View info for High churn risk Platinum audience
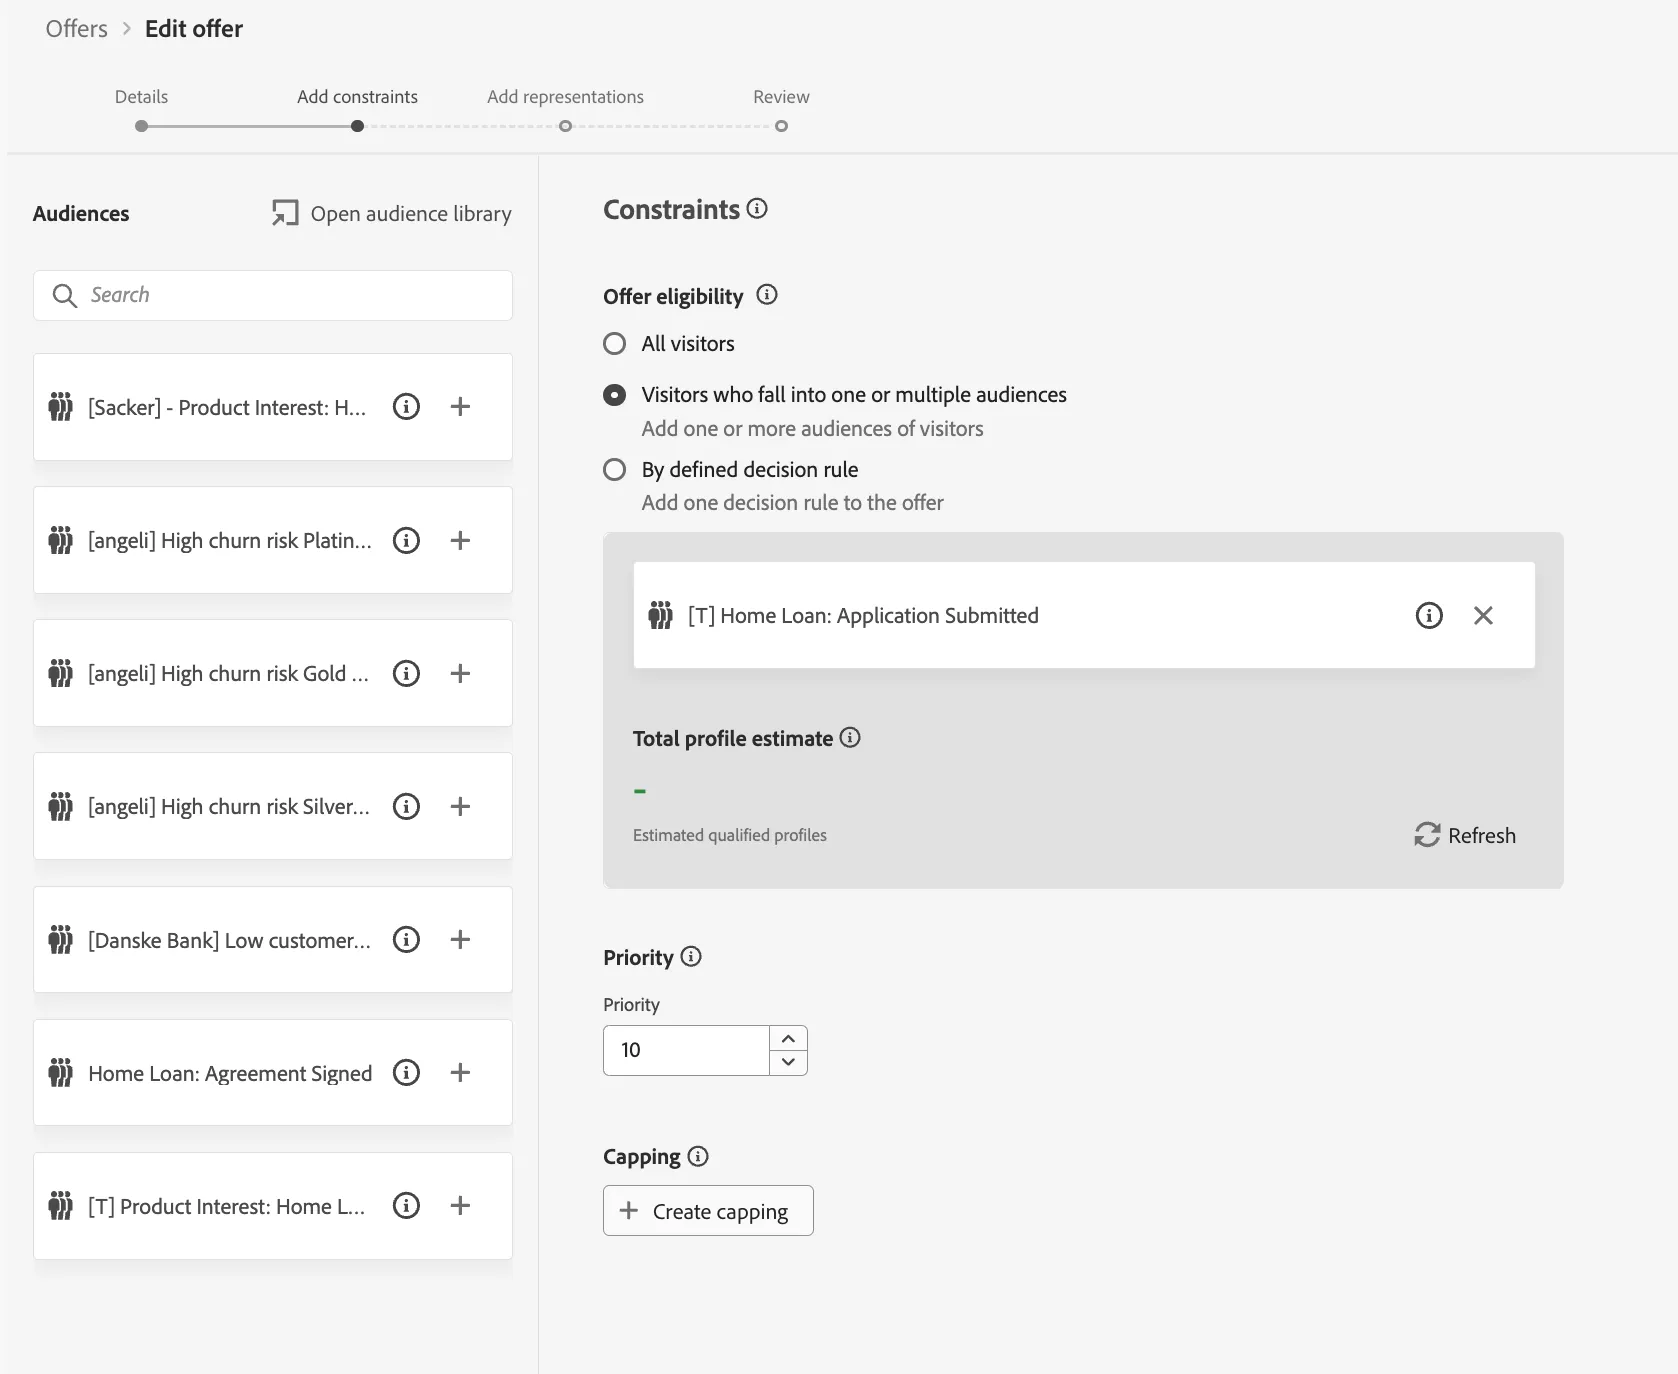Screen dimensions: 1678x1374 pos(406,540)
